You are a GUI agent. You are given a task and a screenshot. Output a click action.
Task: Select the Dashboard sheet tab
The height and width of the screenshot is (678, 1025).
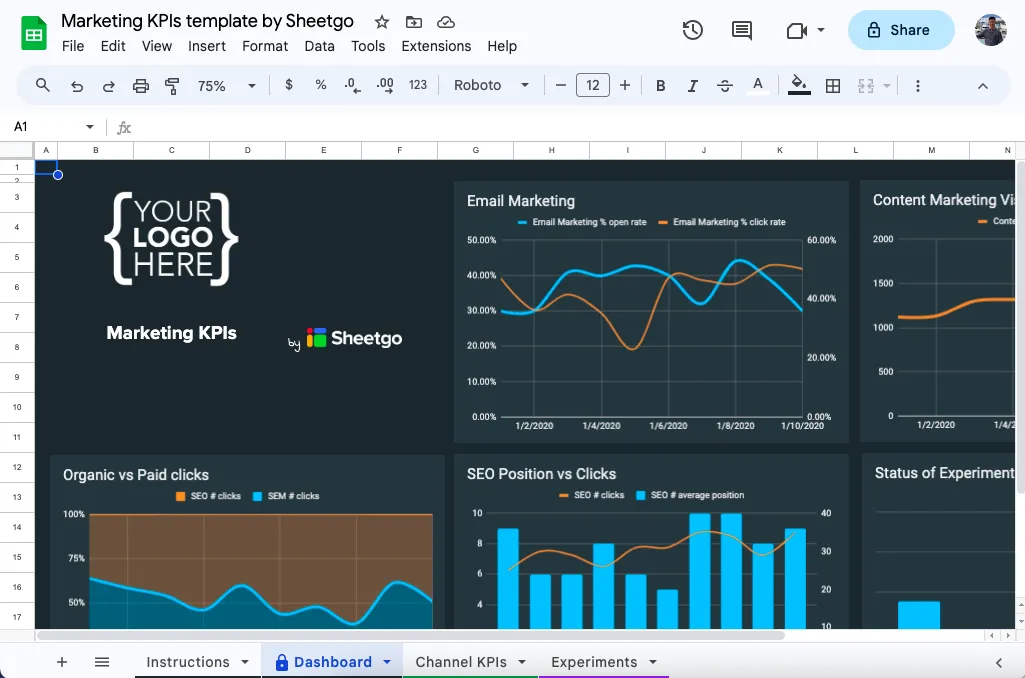pos(333,662)
